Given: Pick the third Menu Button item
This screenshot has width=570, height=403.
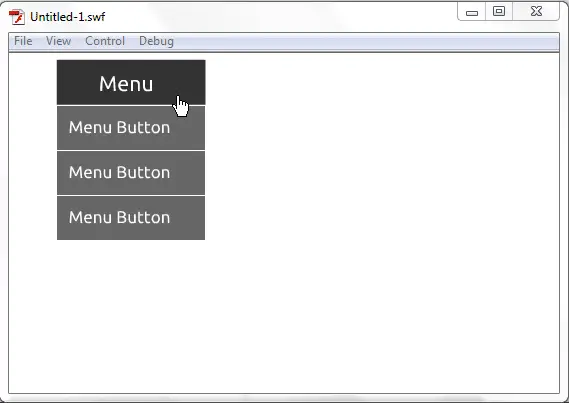Looking at the screenshot, I should (x=131, y=218).
